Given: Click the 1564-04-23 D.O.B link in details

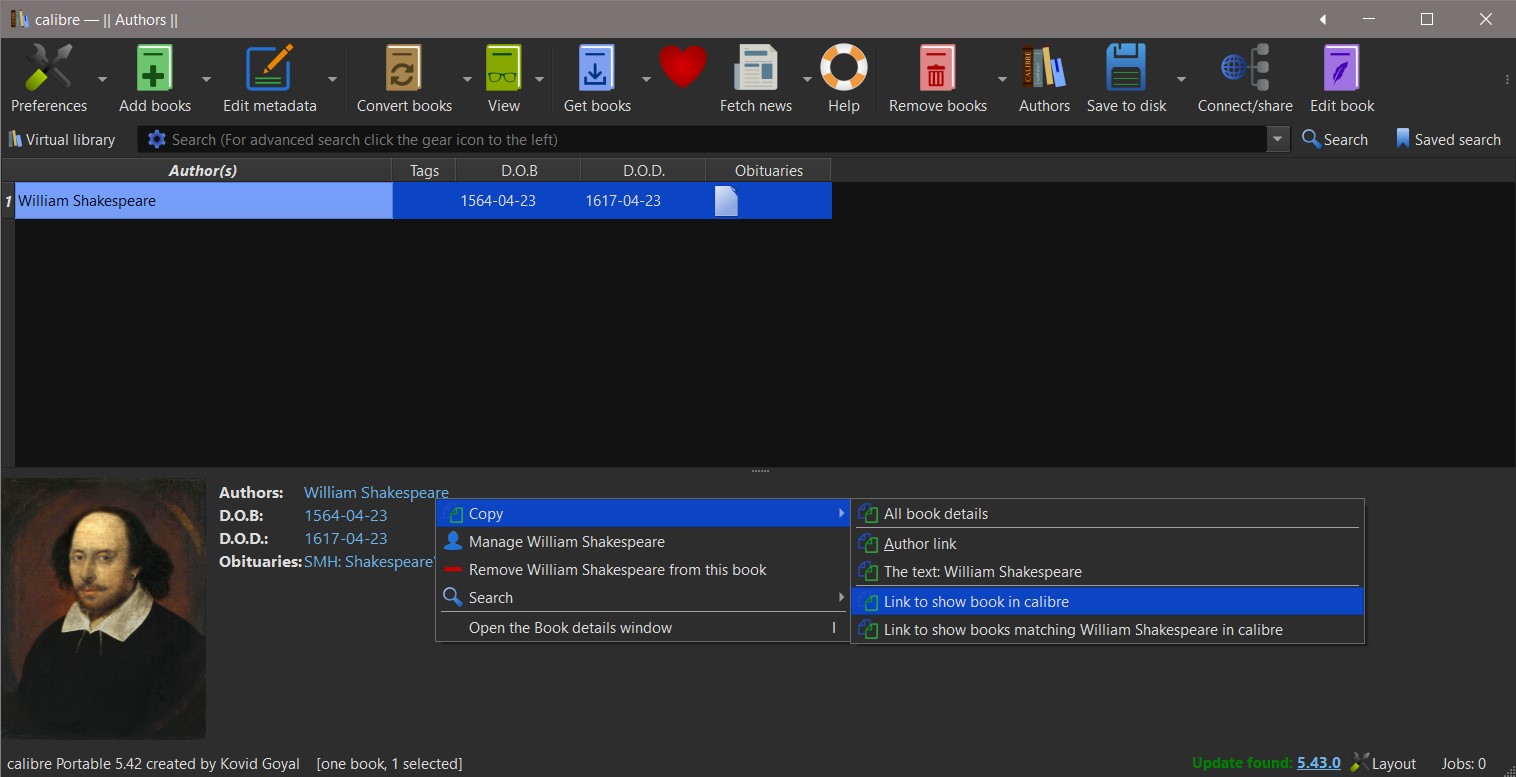Looking at the screenshot, I should pyautogui.click(x=346, y=516).
